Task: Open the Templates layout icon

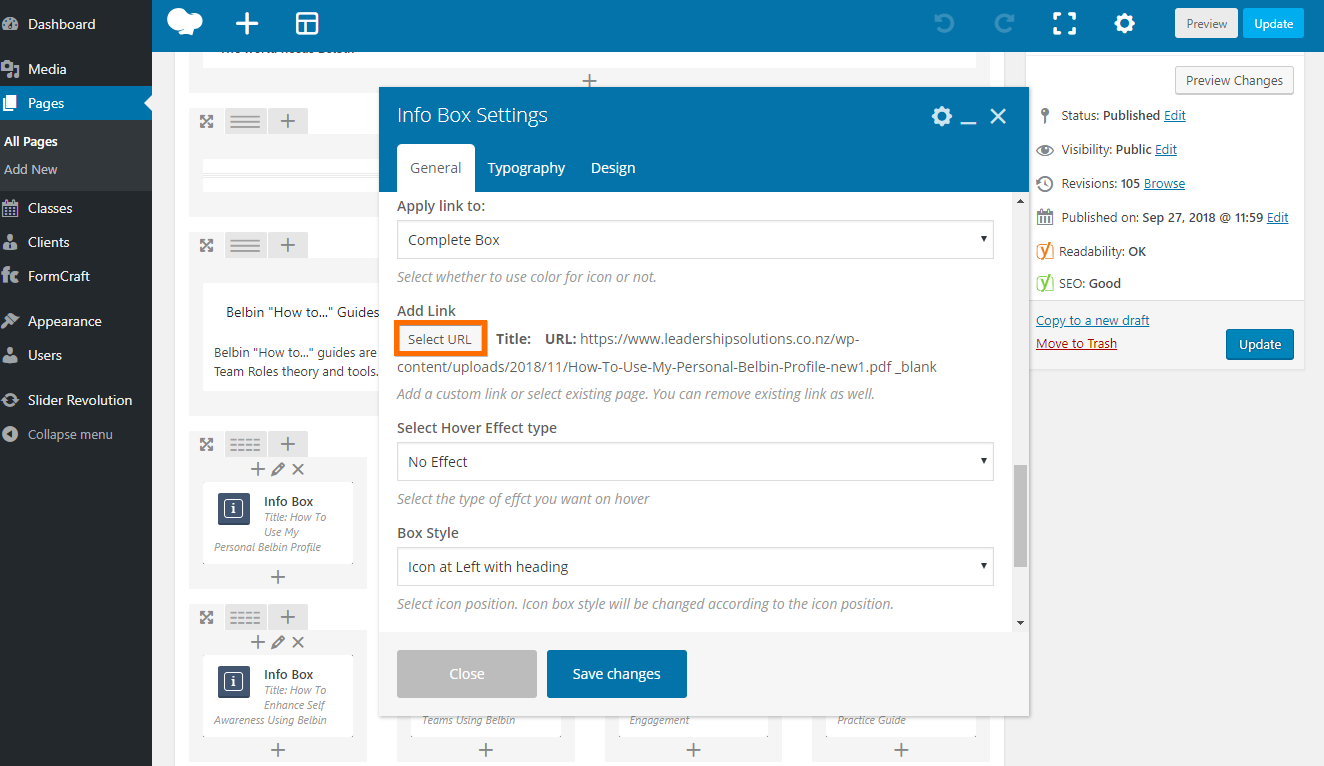Action: pos(307,24)
